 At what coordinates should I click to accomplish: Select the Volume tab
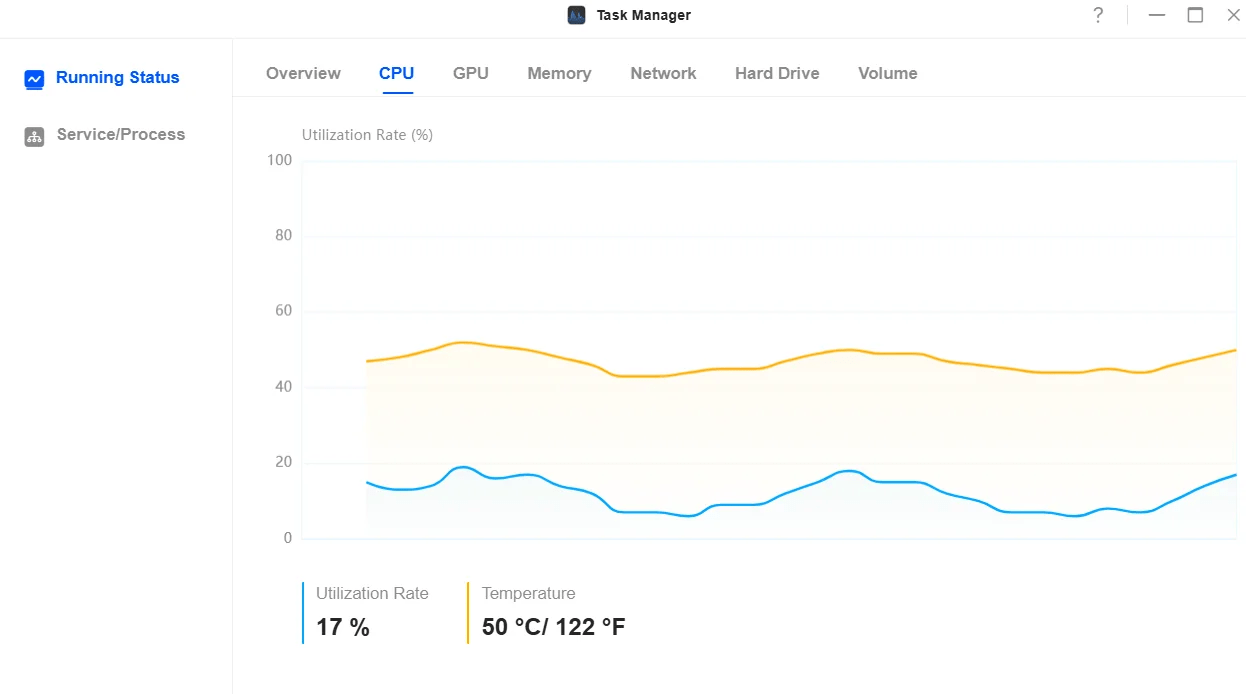click(x=887, y=73)
